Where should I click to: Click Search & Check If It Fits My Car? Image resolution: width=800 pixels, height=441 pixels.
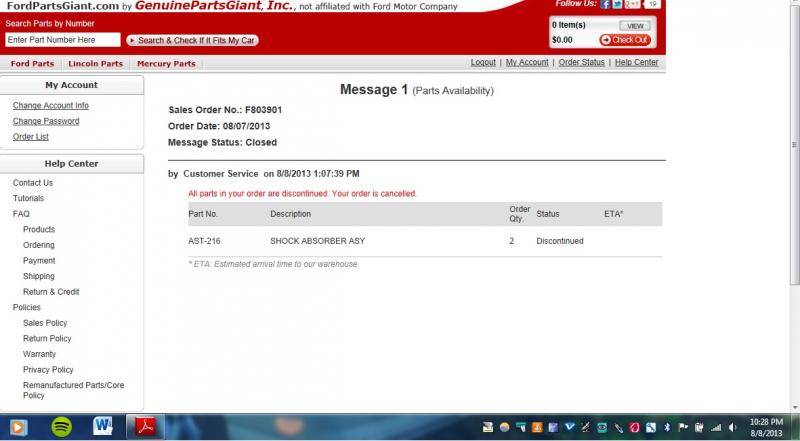click(192, 40)
